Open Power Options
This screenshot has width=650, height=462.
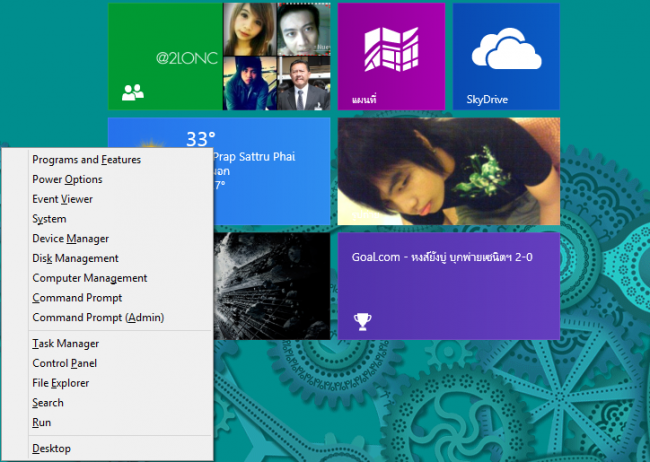[x=67, y=179]
